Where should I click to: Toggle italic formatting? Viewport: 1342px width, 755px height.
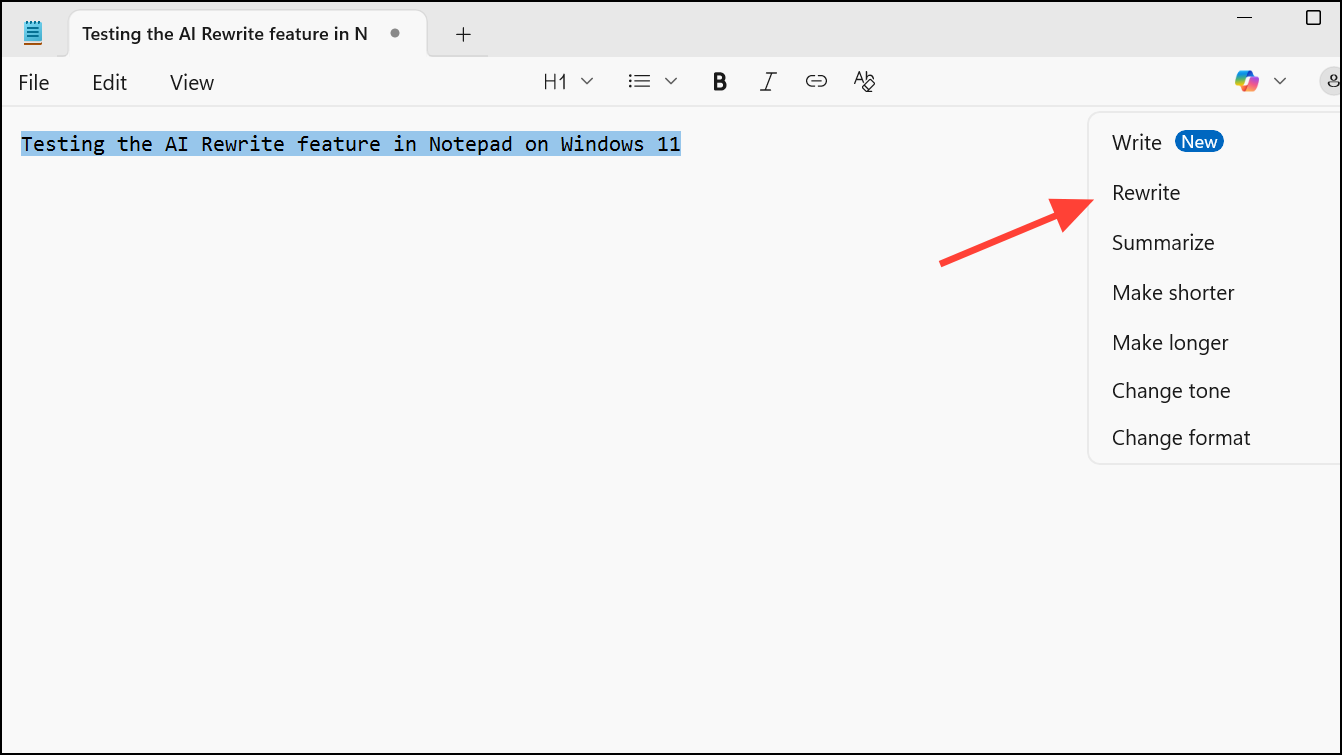(x=768, y=81)
